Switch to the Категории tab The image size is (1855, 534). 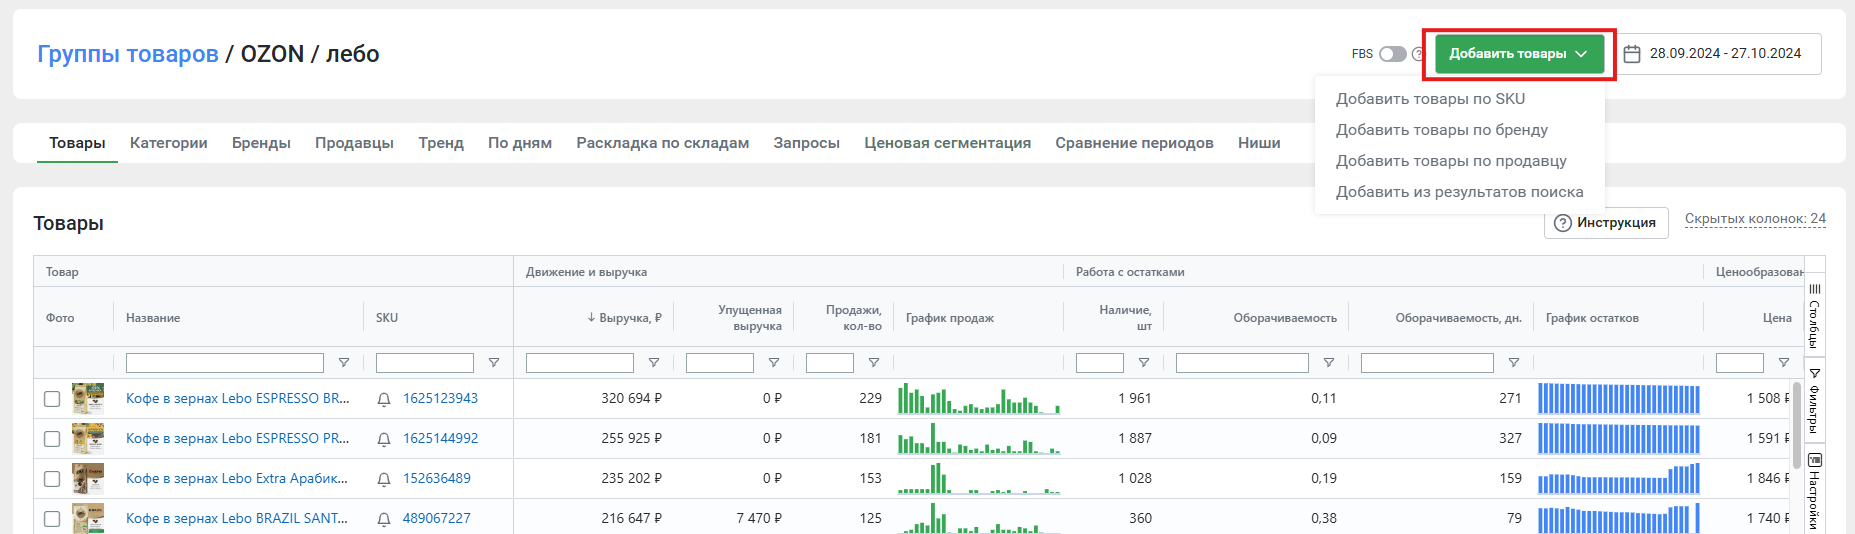click(169, 143)
